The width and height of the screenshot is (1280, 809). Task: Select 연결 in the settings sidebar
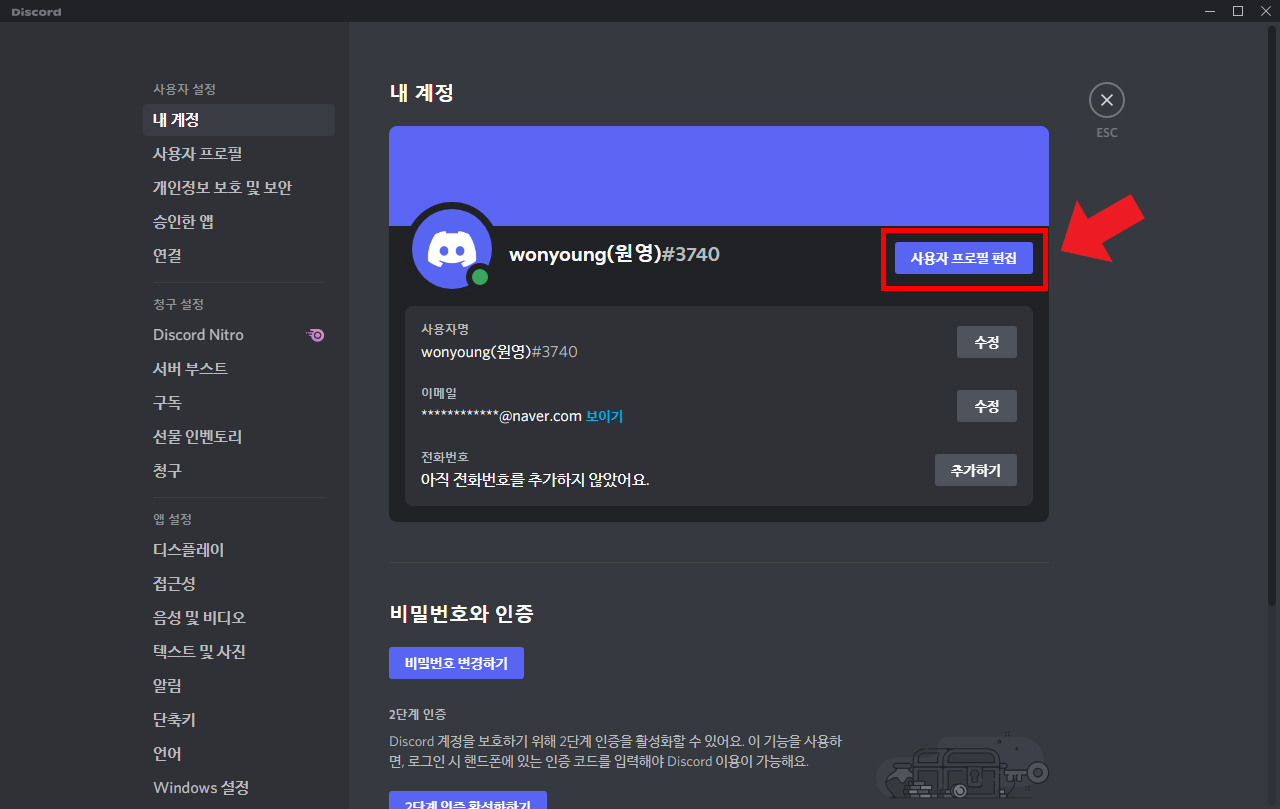[x=239, y=256]
